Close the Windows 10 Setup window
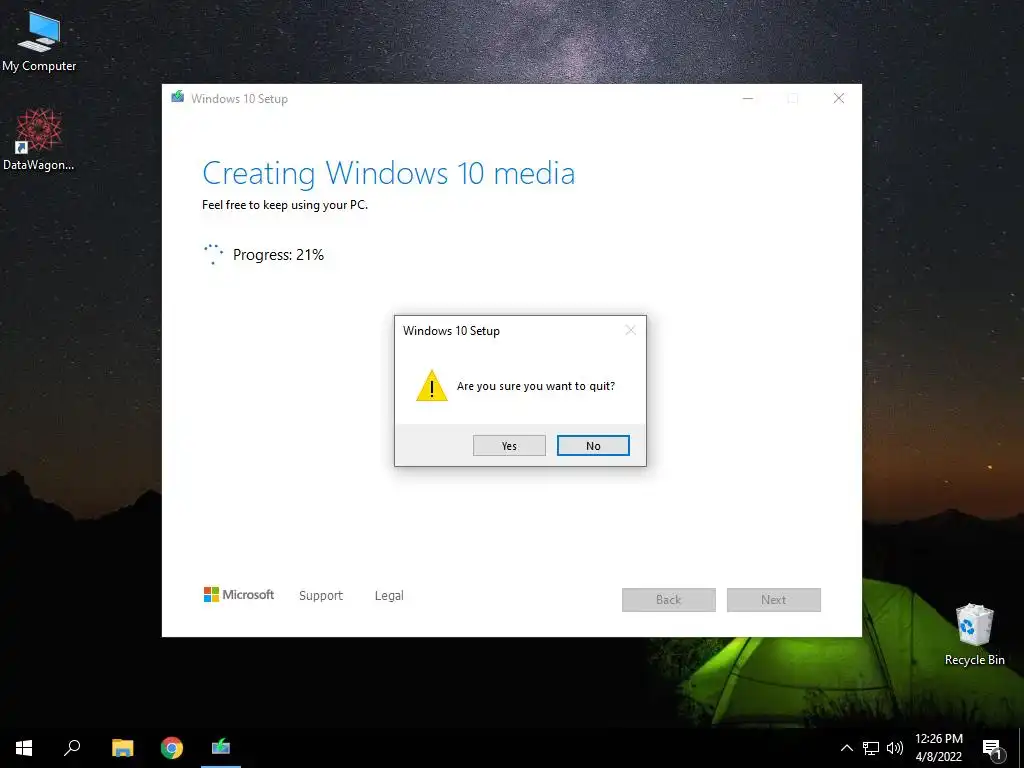The height and width of the screenshot is (768, 1024). [839, 99]
